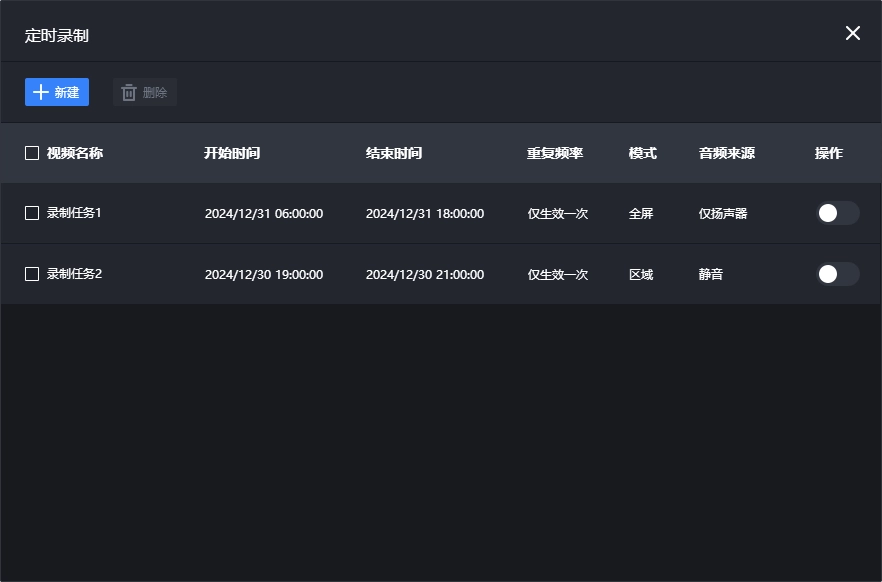The height and width of the screenshot is (582, 882).
Task: Click the 开始时间 column header
Action: point(232,153)
